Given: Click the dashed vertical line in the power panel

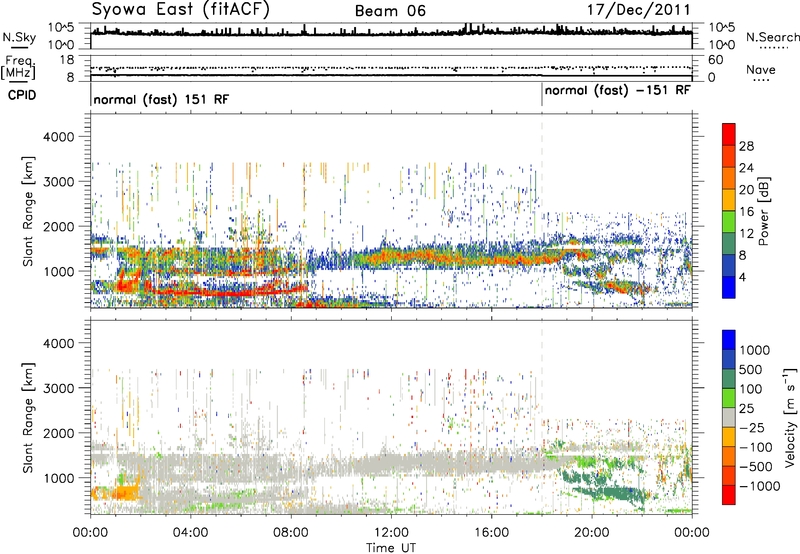Looking at the screenshot, I should [x=542, y=211].
